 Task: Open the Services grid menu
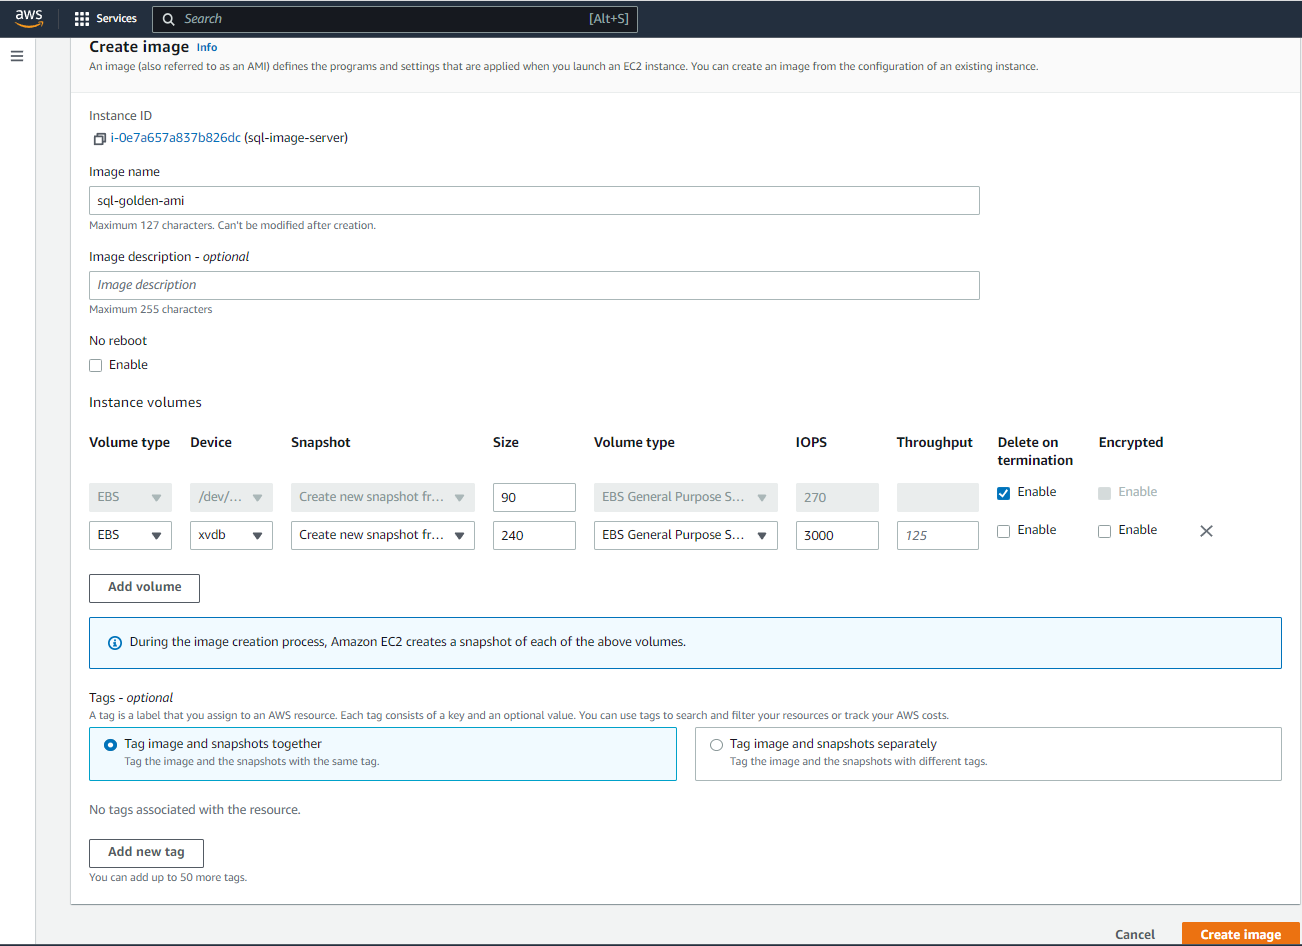82,19
